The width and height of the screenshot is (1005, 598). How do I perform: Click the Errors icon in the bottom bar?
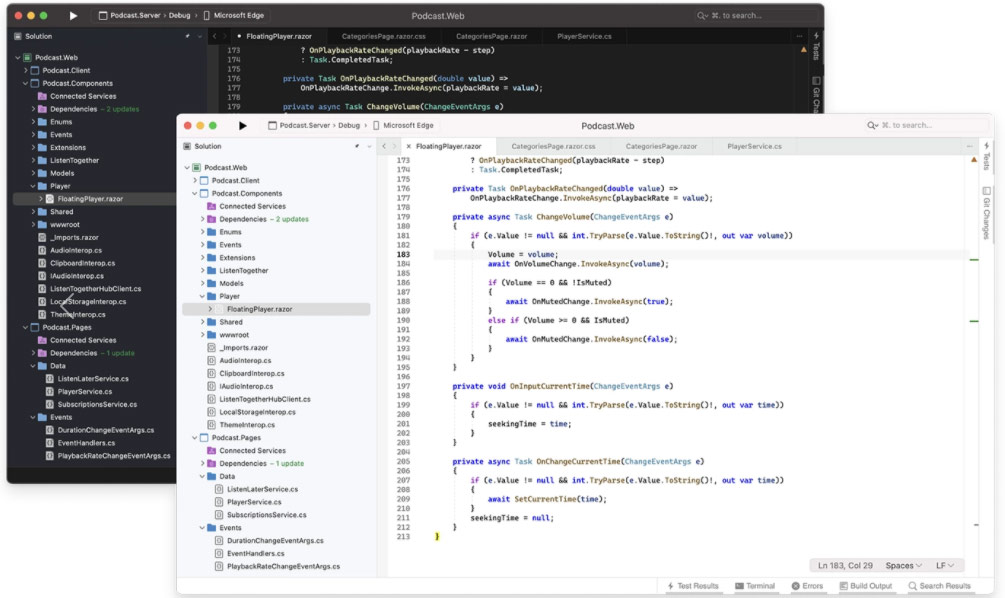point(795,586)
